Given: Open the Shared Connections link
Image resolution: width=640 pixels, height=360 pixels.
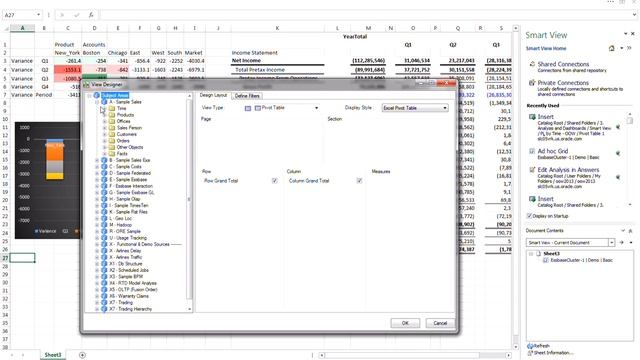Looking at the screenshot, I should tap(563, 64).
